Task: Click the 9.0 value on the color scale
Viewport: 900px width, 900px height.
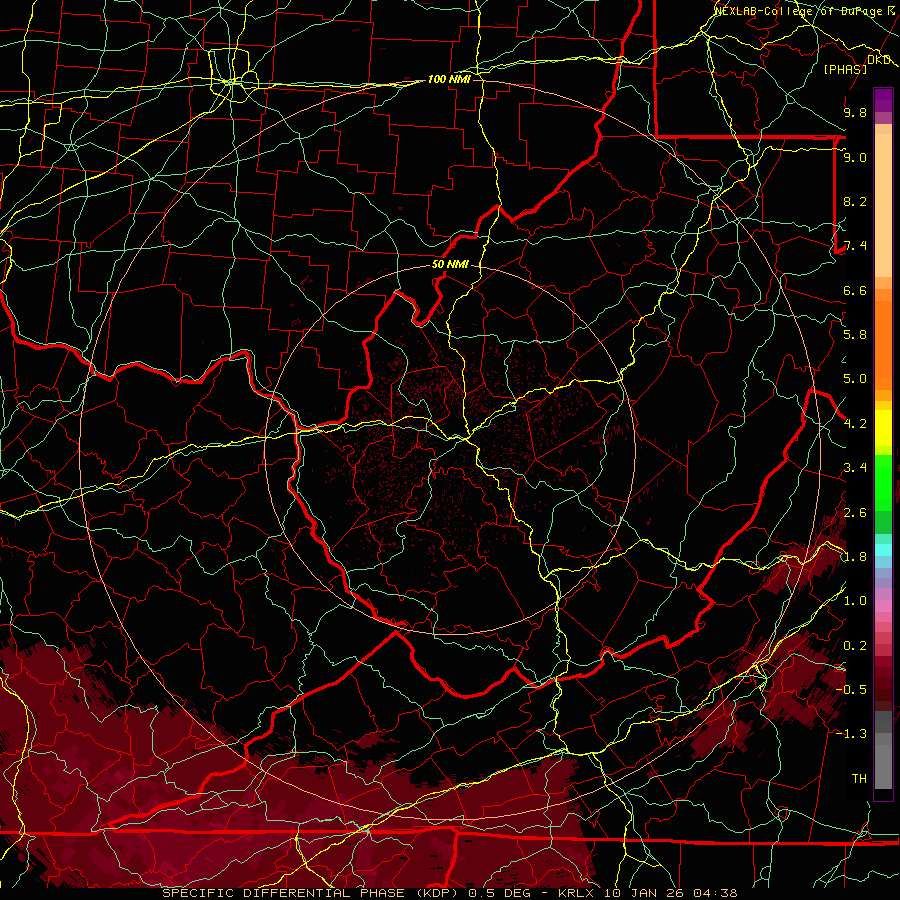Action: tap(855, 157)
